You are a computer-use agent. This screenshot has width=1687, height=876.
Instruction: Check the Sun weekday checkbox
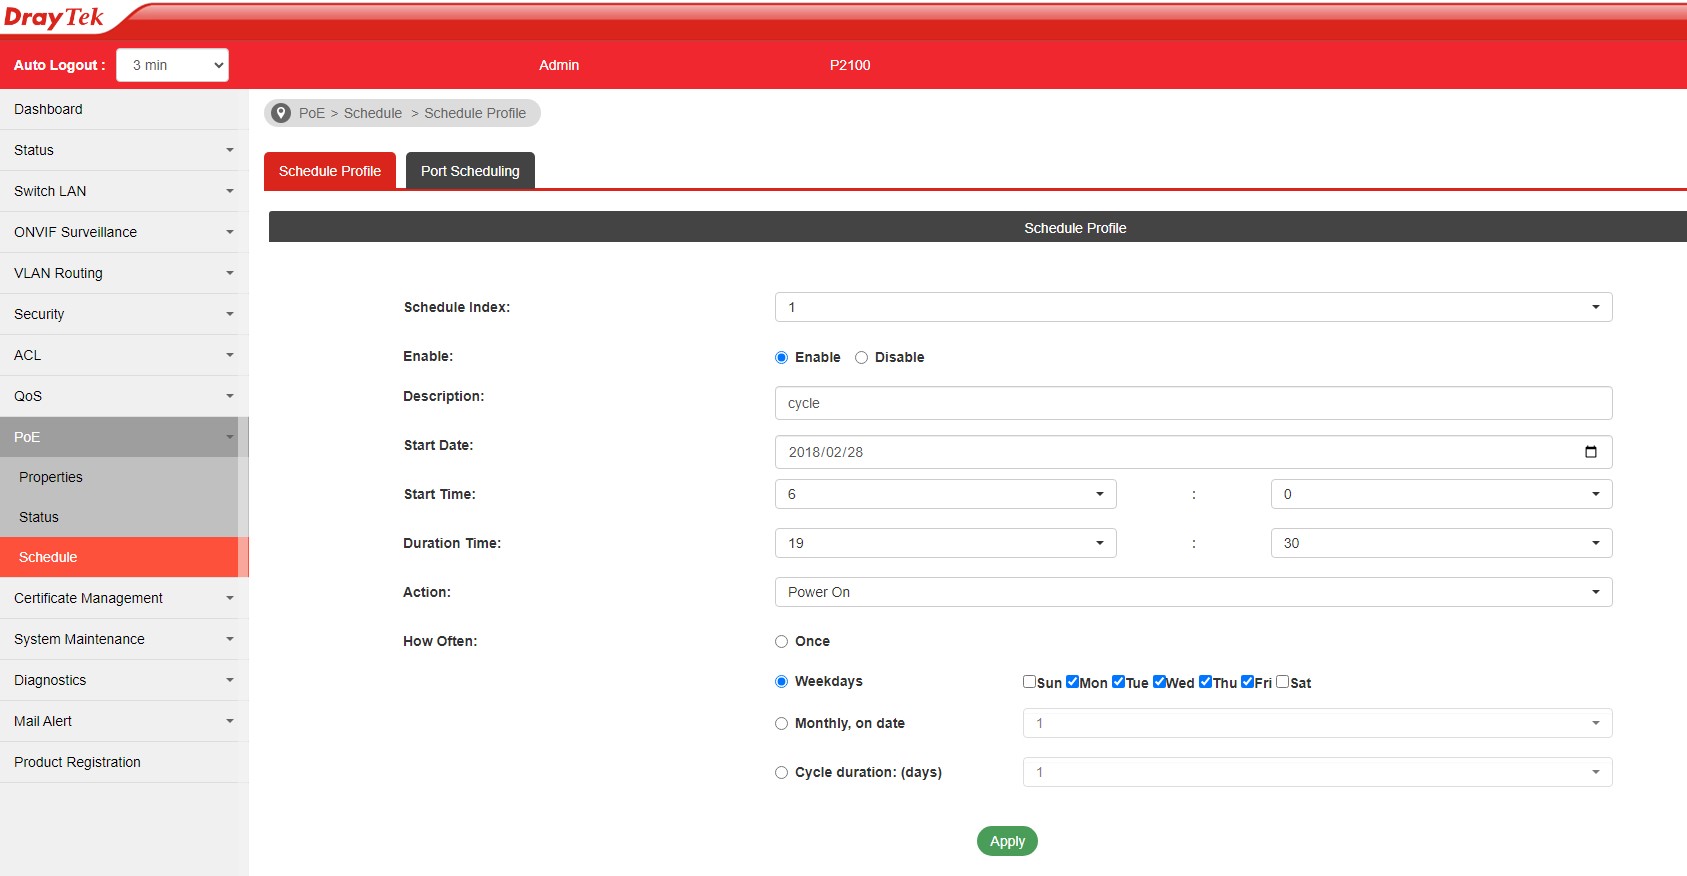pyautogui.click(x=1029, y=682)
